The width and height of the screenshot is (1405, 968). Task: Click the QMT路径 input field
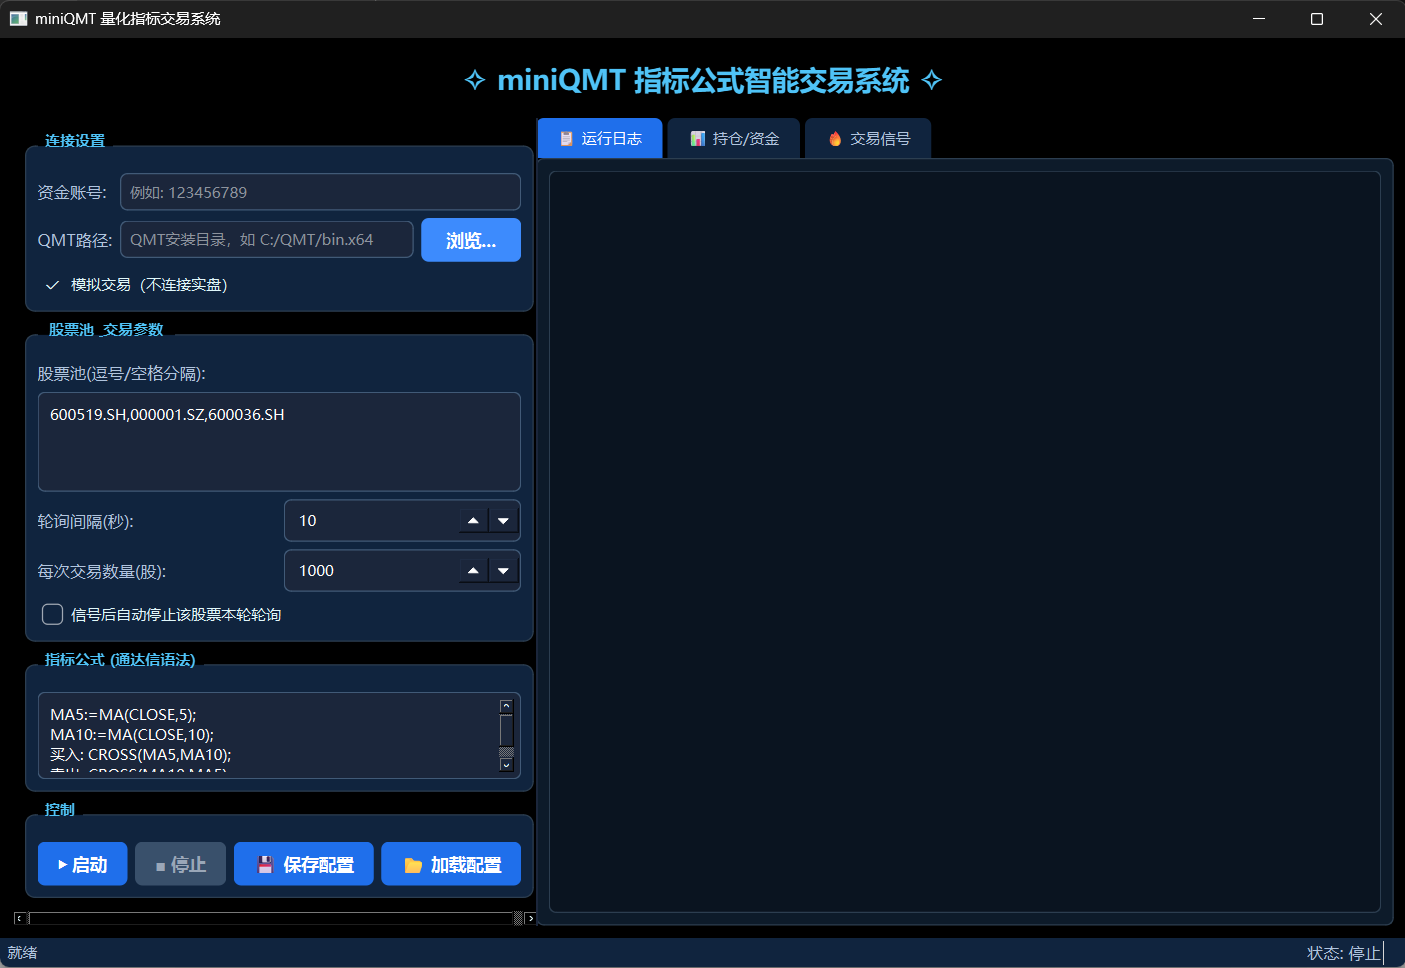coord(267,240)
